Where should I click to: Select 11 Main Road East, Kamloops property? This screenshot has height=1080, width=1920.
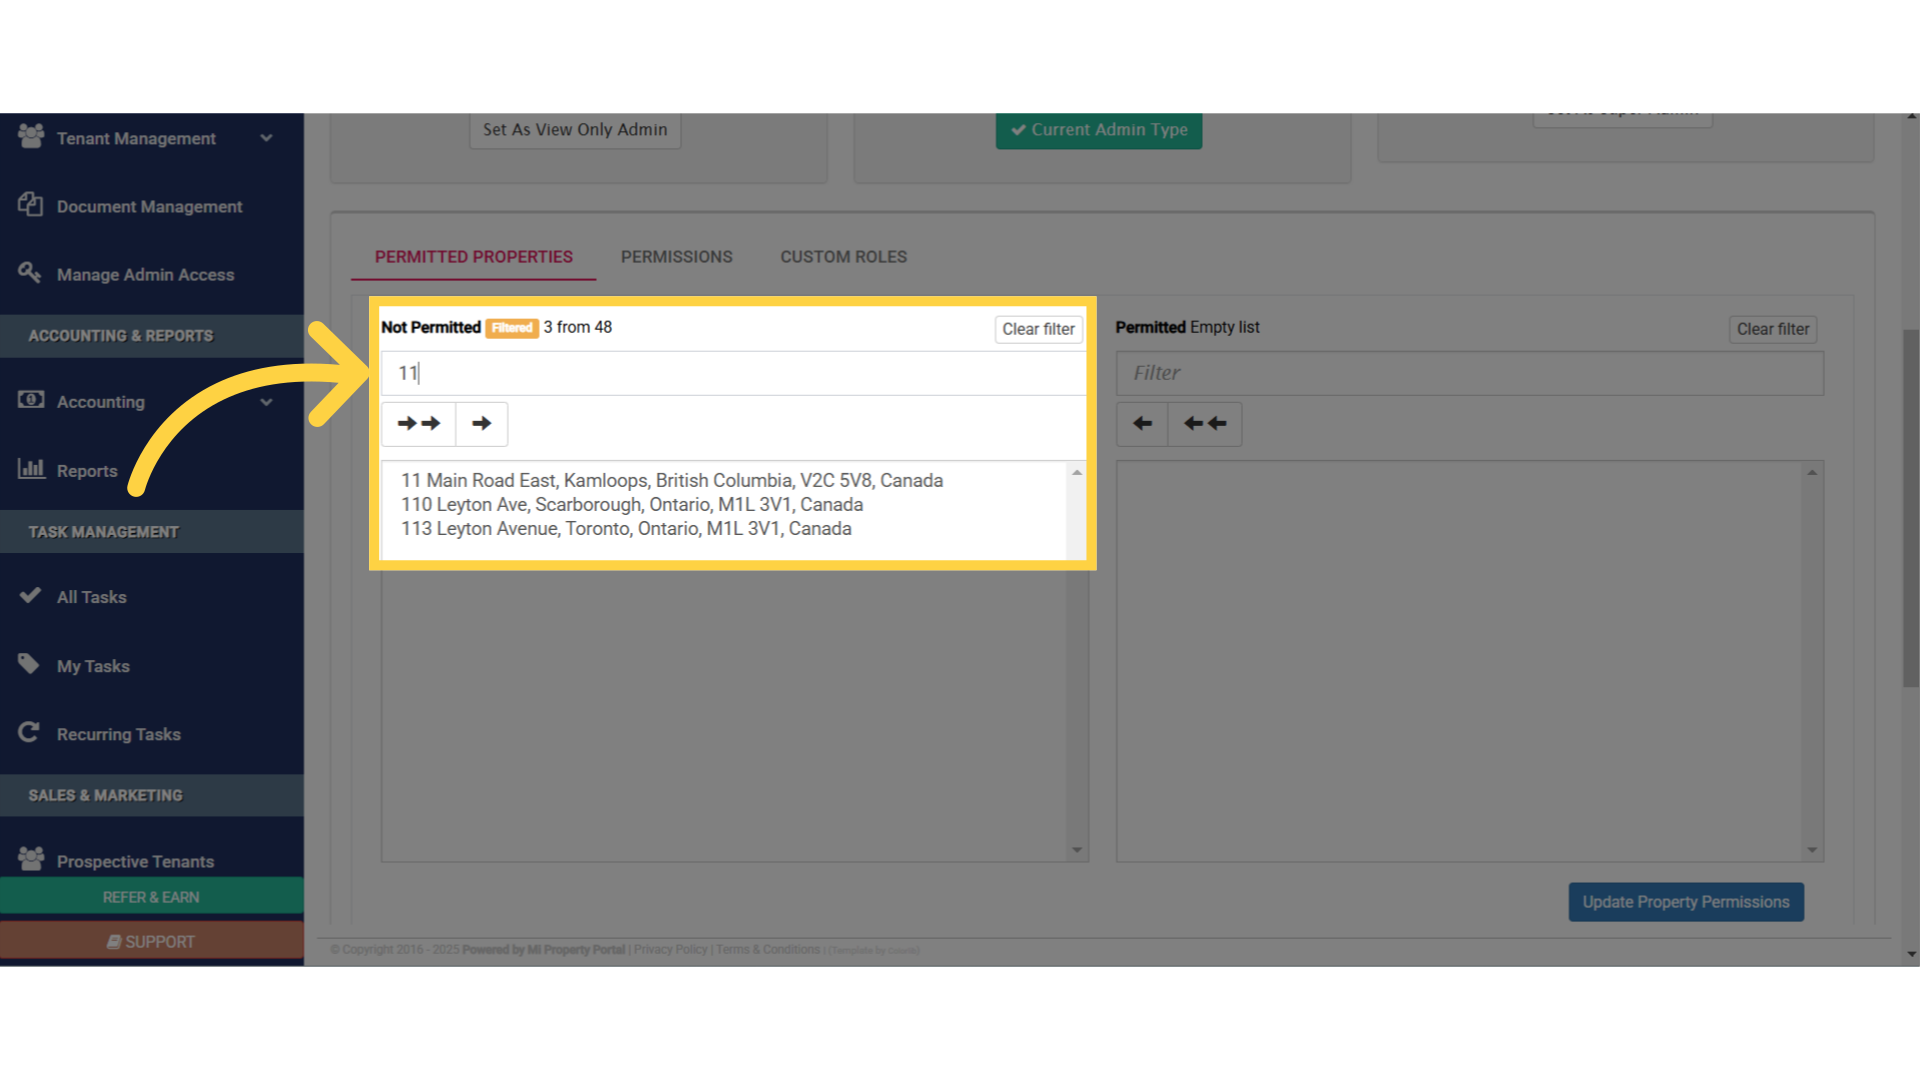[672, 481]
